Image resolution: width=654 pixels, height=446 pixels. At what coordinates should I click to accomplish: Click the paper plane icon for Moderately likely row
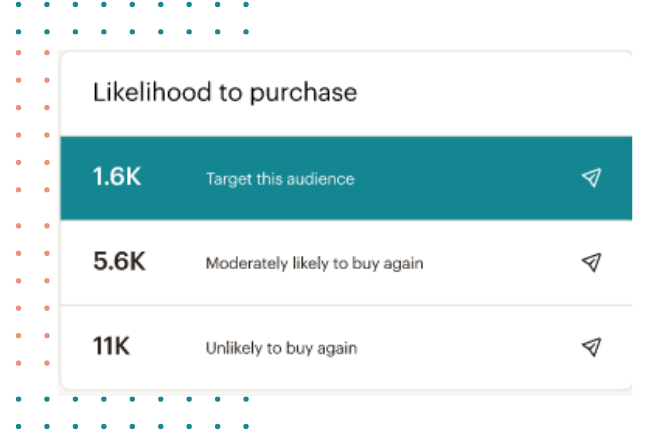591,262
